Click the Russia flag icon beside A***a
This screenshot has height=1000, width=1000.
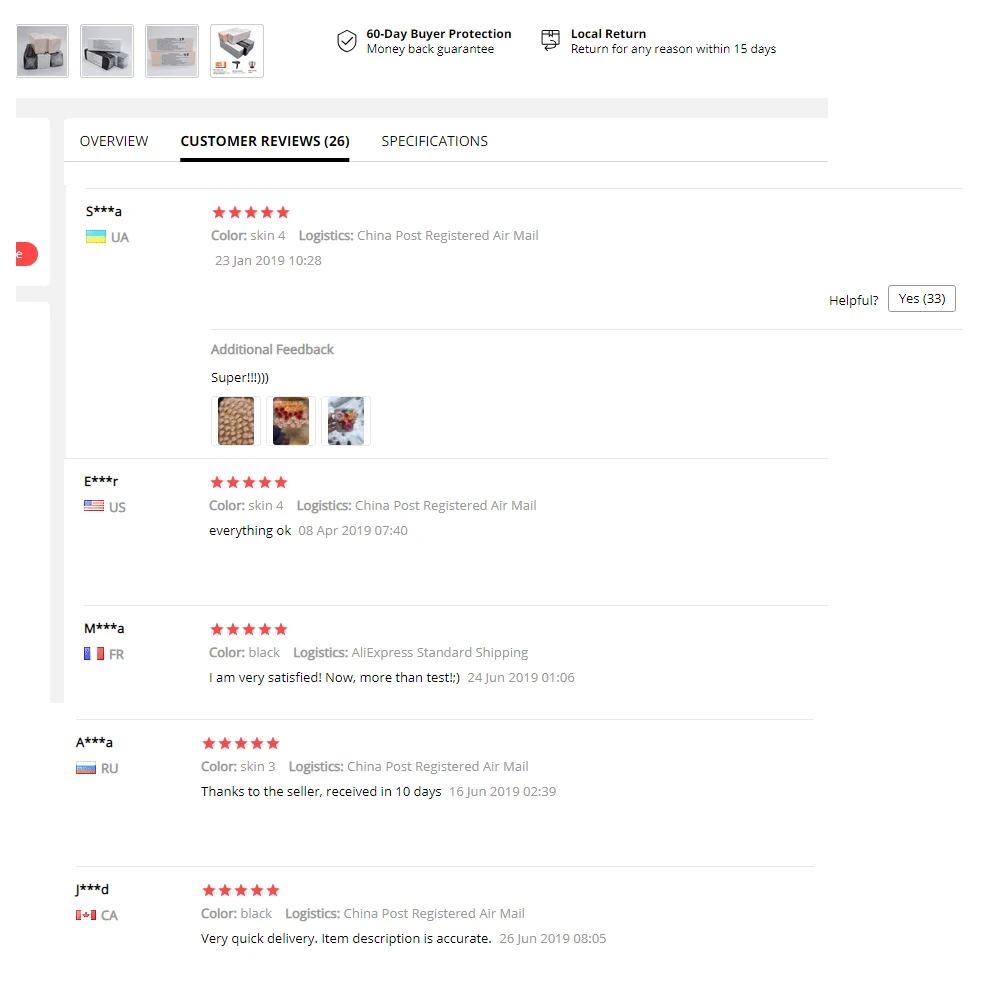coord(86,768)
